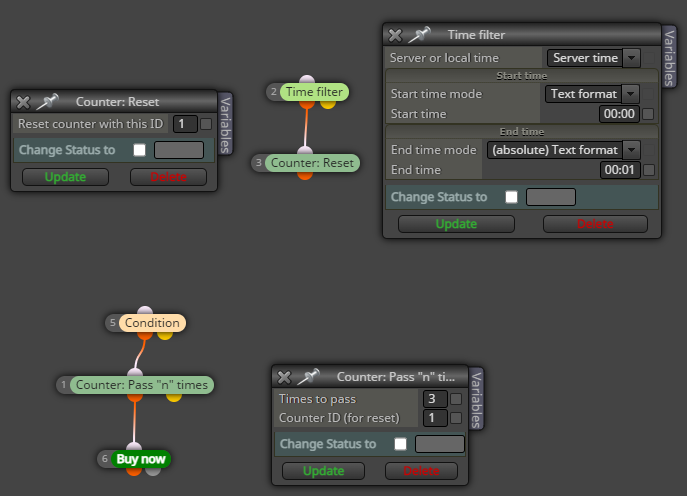This screenshot has width=687, height=496.
Task: Edit the Reset counter with this ID field
Action: (x=185, y=124)
